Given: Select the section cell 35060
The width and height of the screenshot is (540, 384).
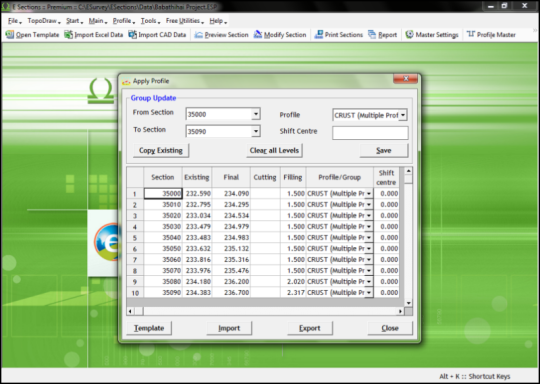Looking at the screenshot, I should coord(163,260).
